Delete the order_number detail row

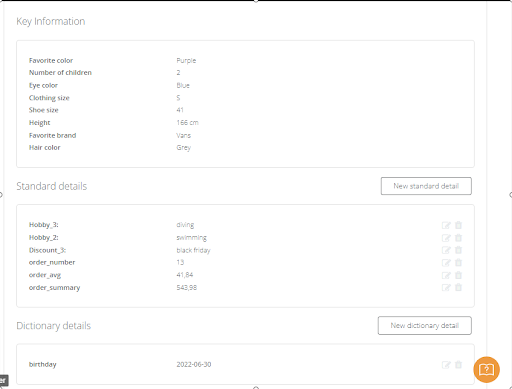coord(458,262)
